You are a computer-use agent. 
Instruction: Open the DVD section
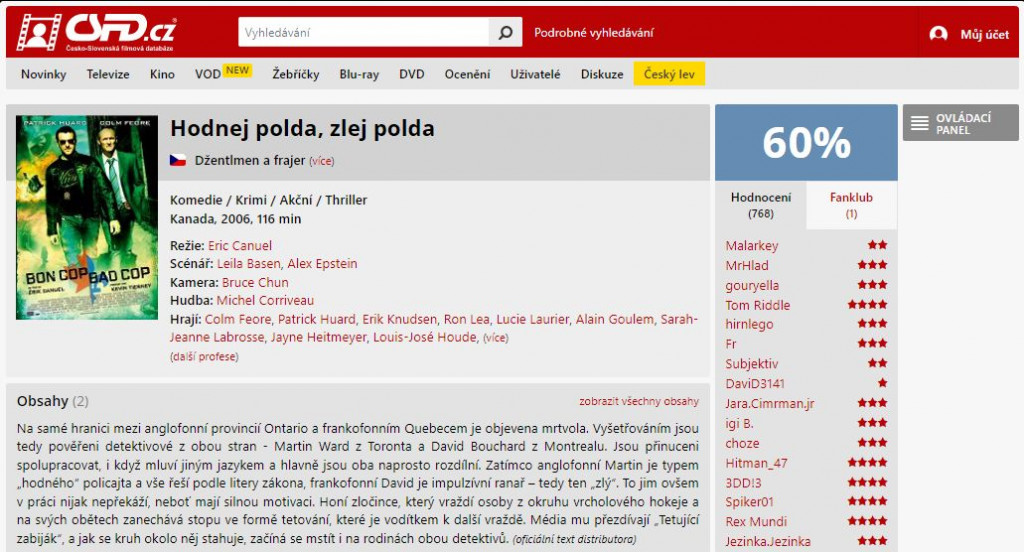411,74
